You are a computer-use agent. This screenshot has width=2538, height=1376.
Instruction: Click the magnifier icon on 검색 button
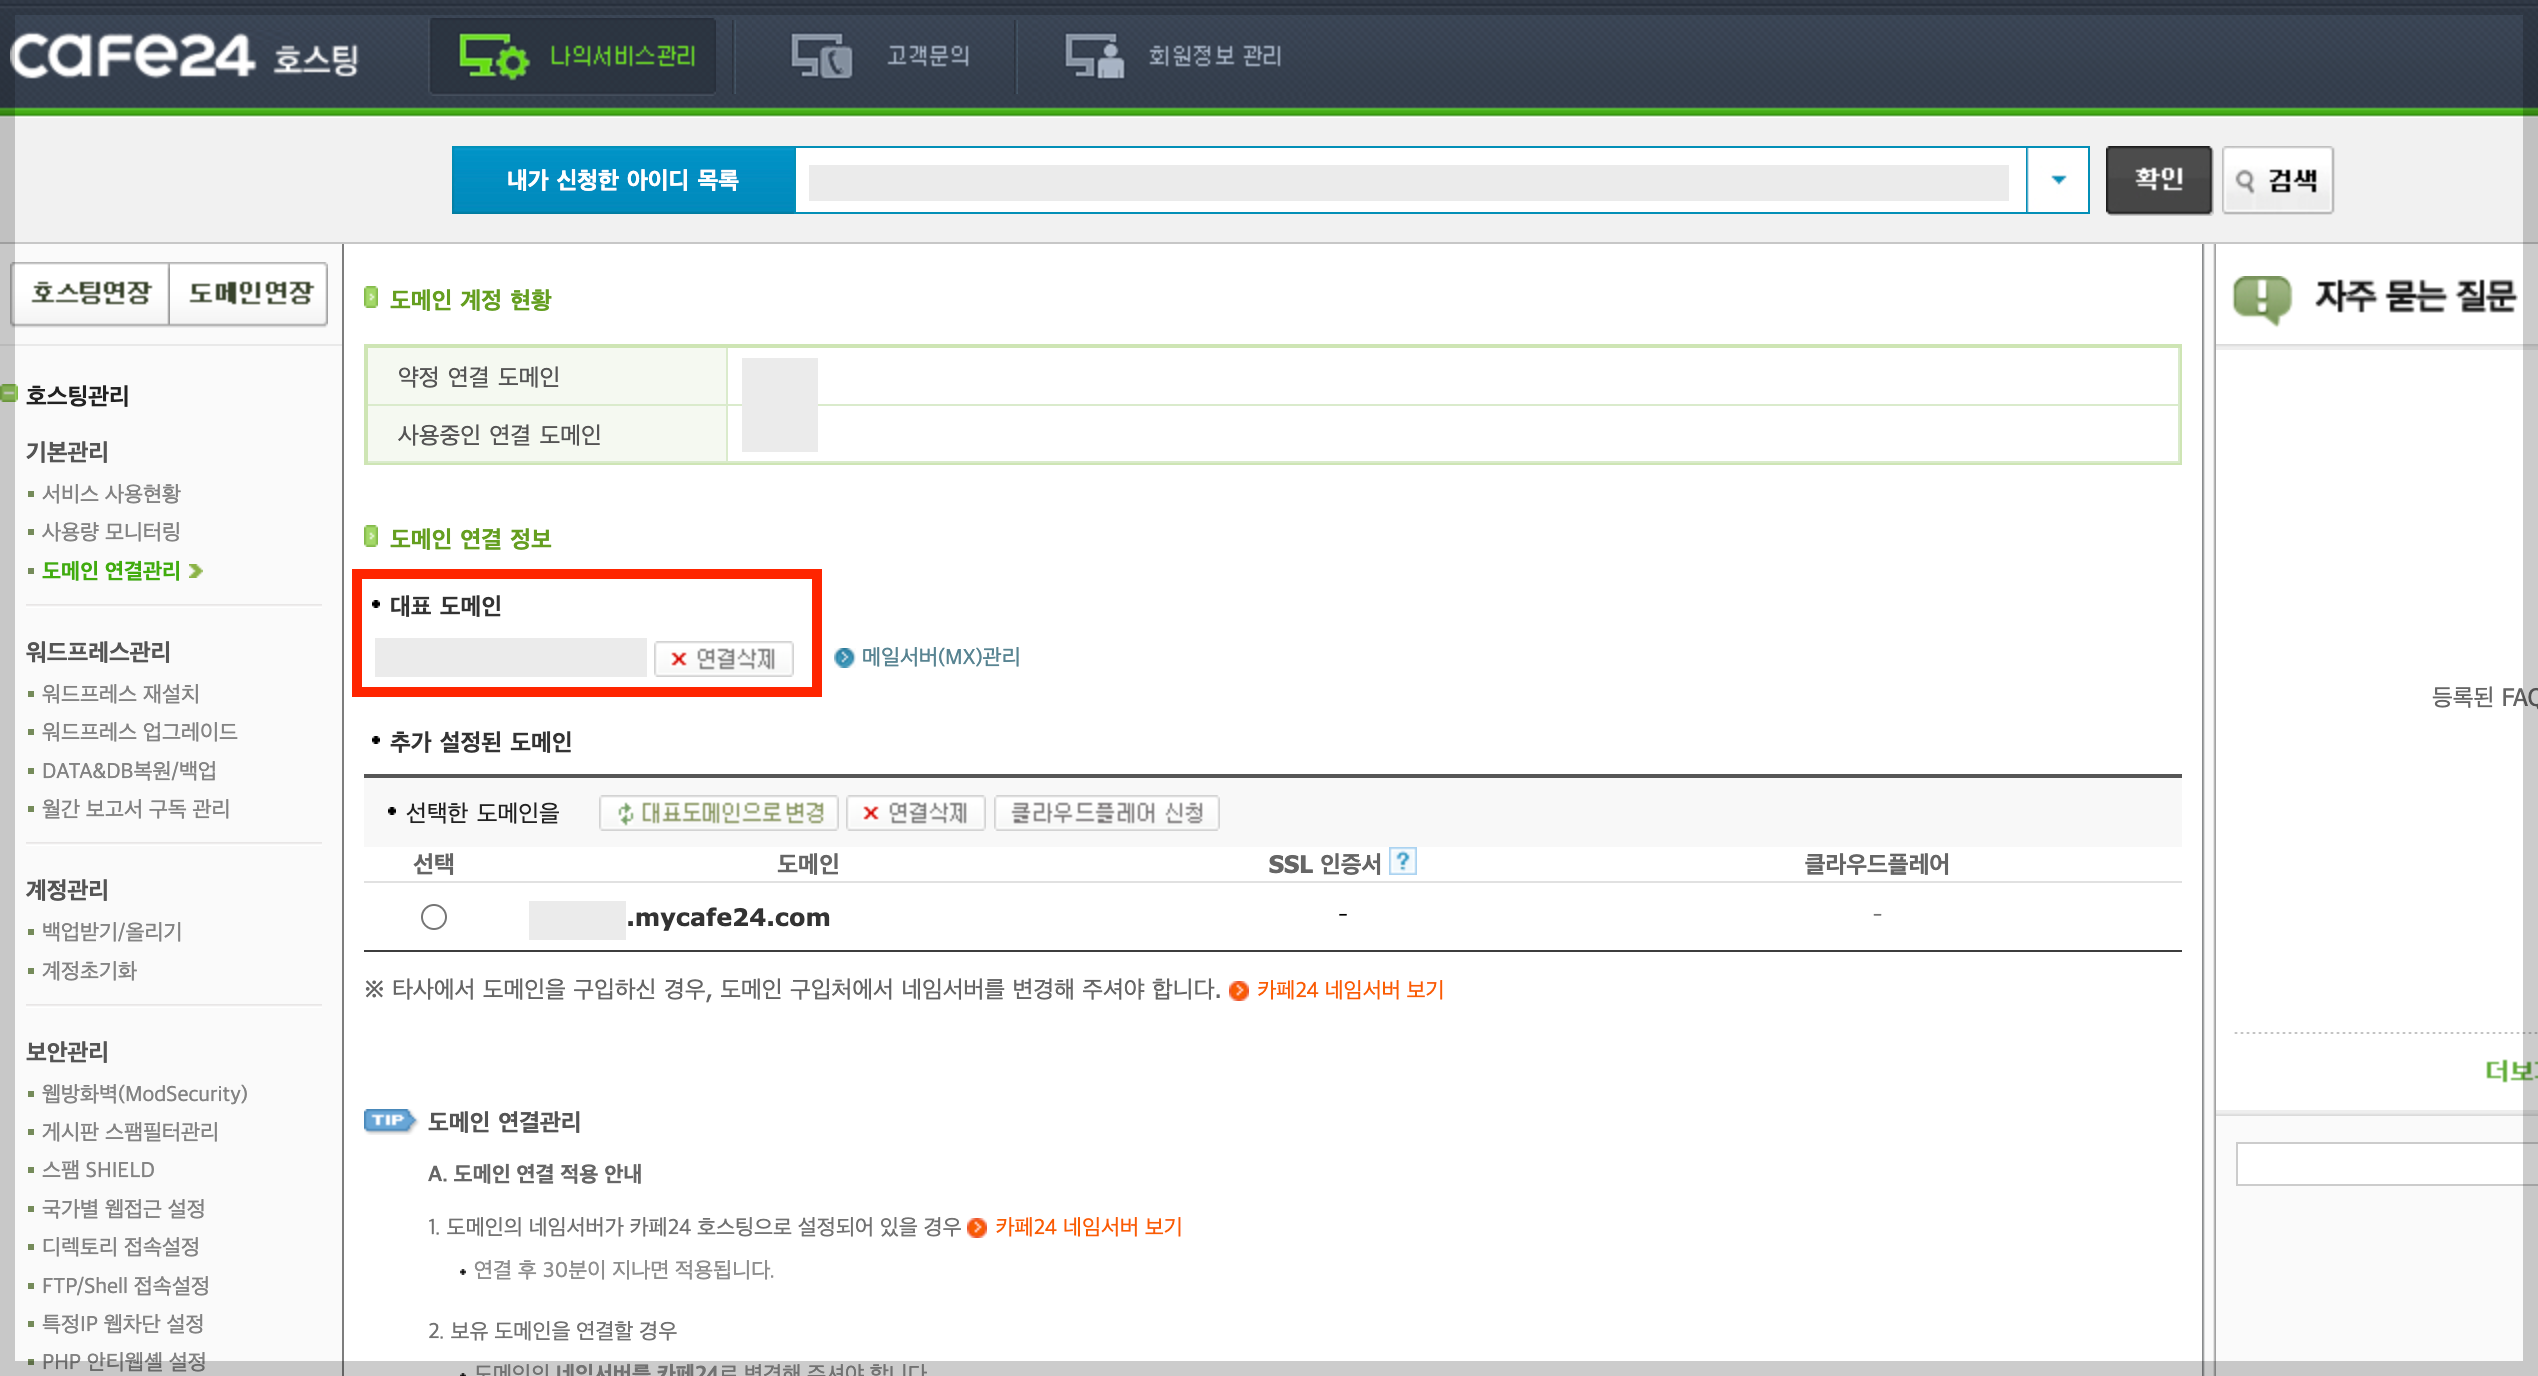click(2246, 181)
